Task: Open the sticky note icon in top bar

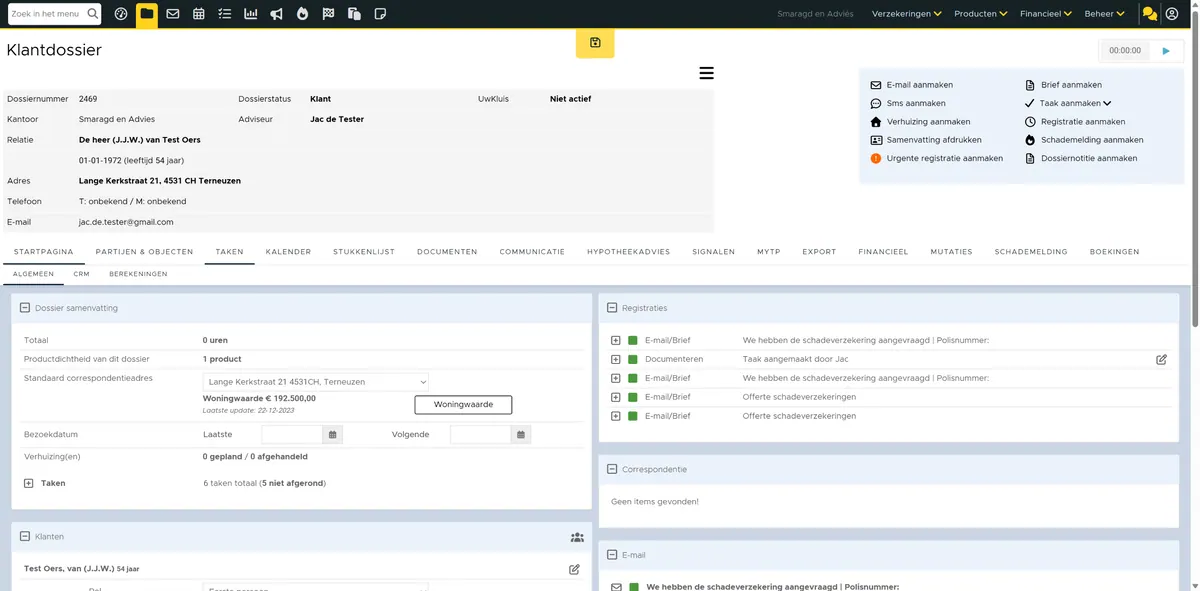Action: (x=380, y=14)
